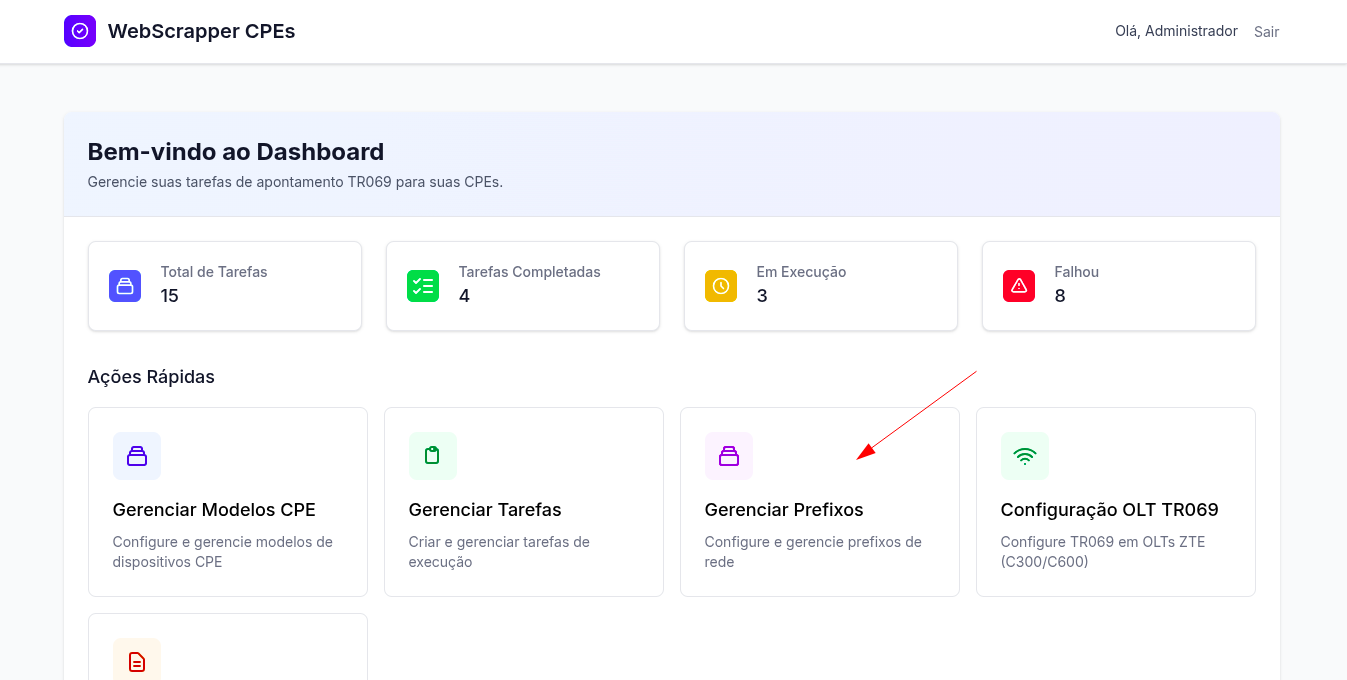The height and width of the screenshot is (680, 1347).
Task: Open the Gerenciar Tarefas title
Action: point(485,510)
